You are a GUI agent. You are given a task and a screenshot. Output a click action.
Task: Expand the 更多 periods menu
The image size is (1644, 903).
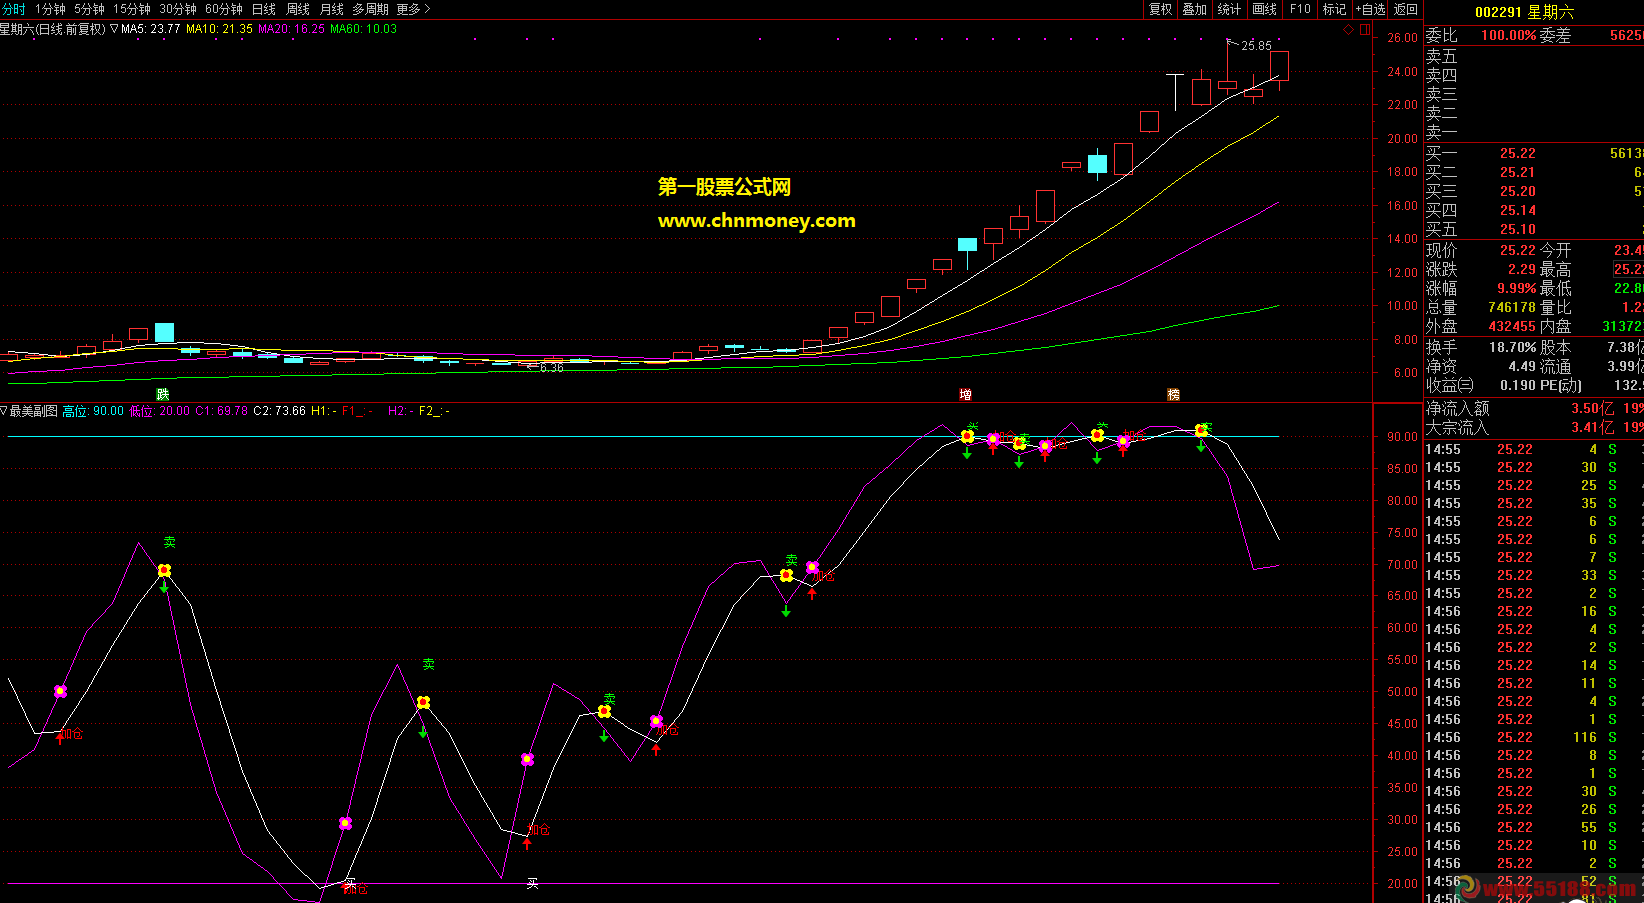(413, 9)
